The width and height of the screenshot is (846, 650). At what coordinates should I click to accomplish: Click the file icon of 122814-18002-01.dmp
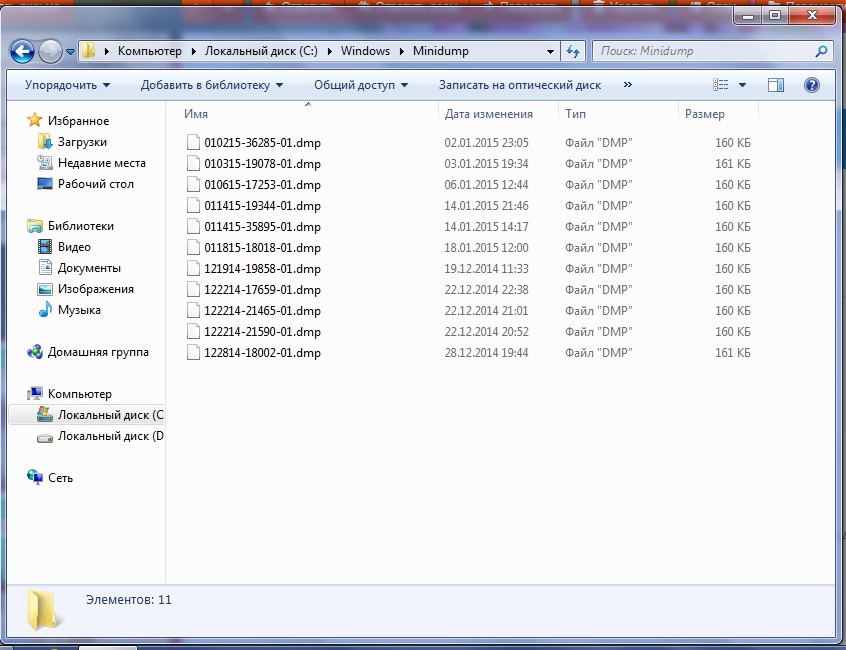click(x=193, y=352)
